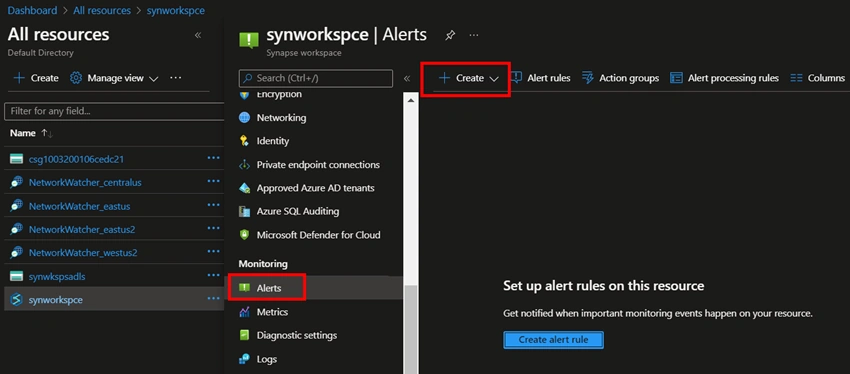Click the Alert rules toolbar icon

coord(517,78)
